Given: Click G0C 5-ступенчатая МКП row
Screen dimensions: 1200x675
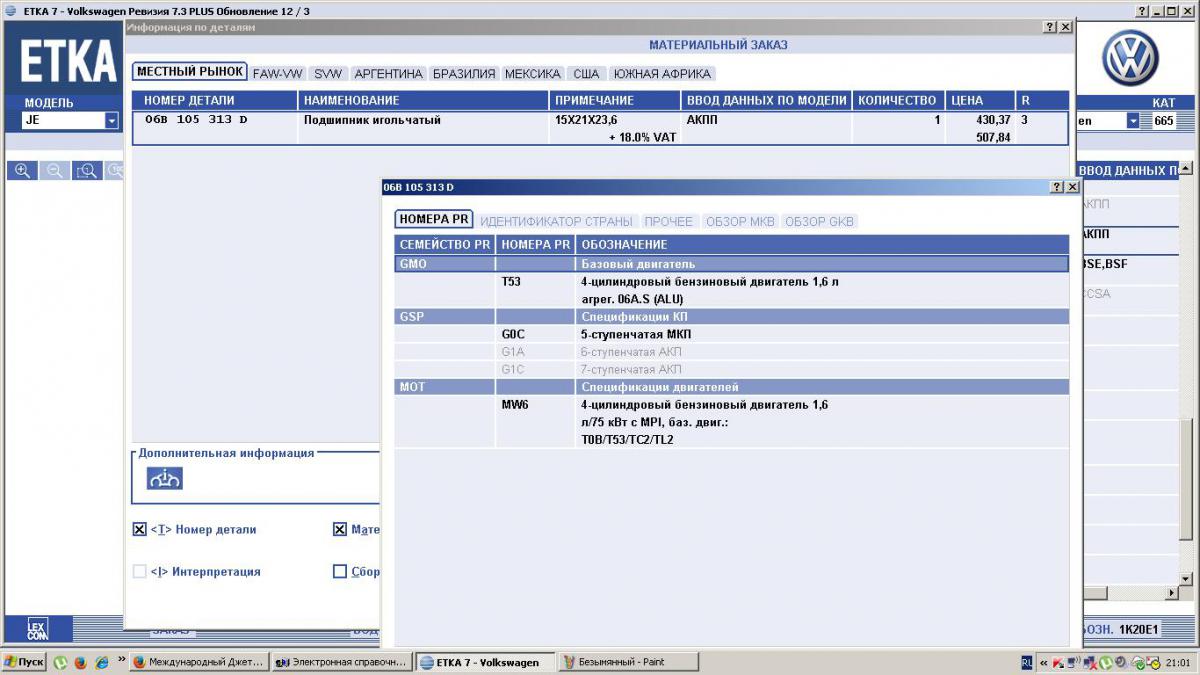Looking at the screenshot, I should click(x=732, y=334).
